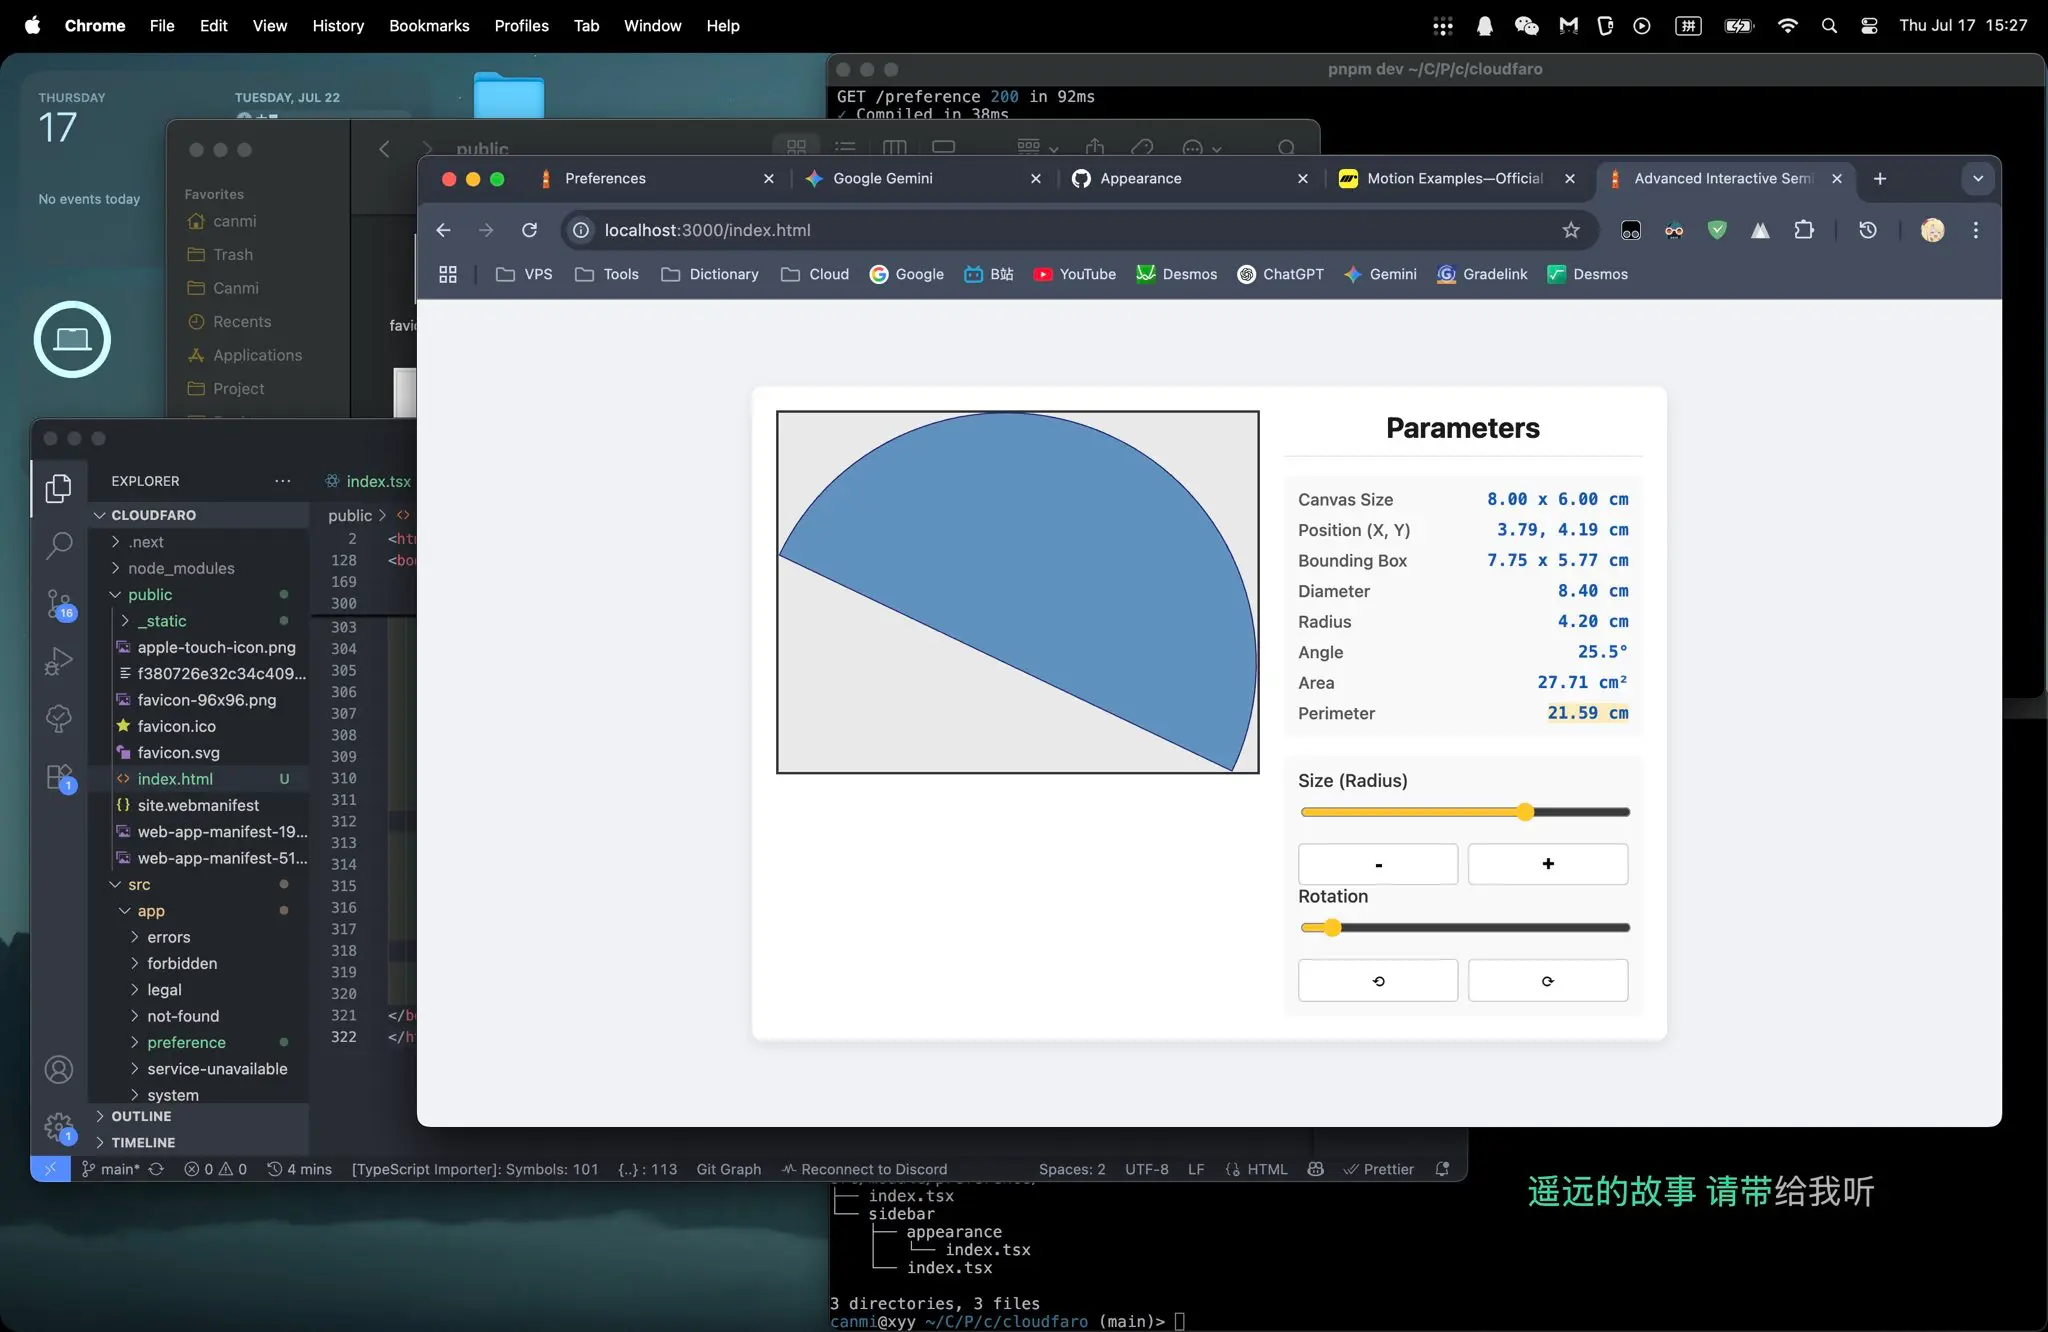Click Git Graph in status bar
The width and height of the screenshot is (2048, 1332).
tap(728, 1169)
